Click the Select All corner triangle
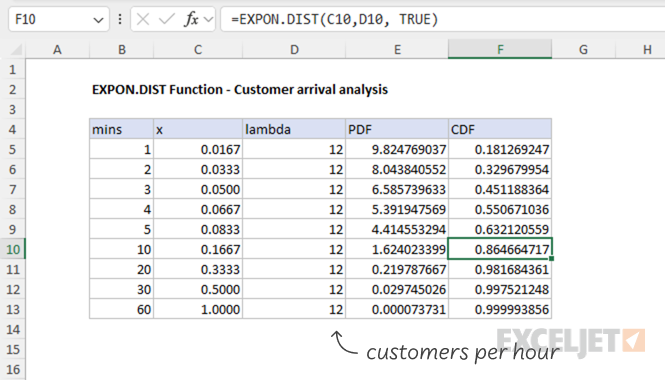 [x=16, y=50]
